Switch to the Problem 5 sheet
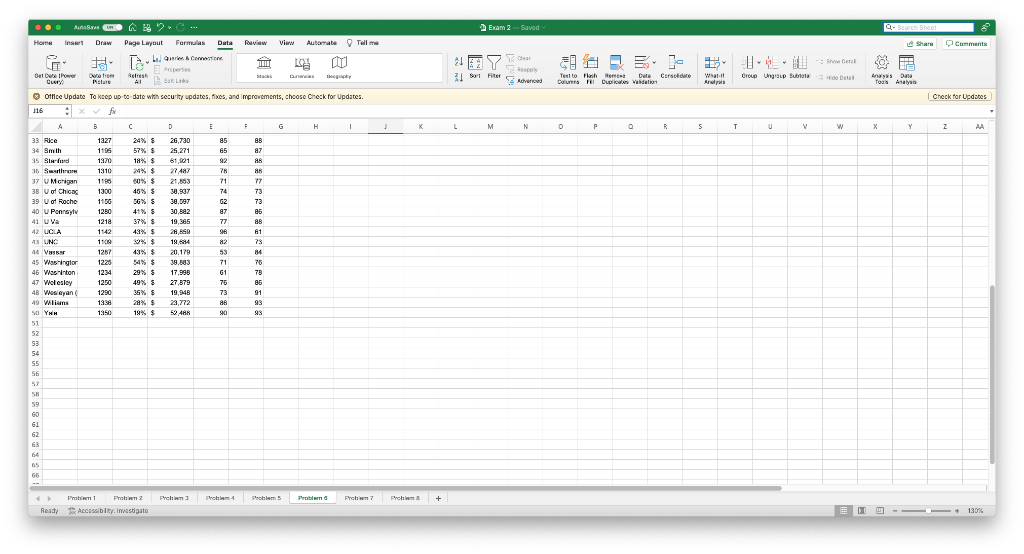The height and width of the screenshot is (554, 1024). [x=266, y=498]
